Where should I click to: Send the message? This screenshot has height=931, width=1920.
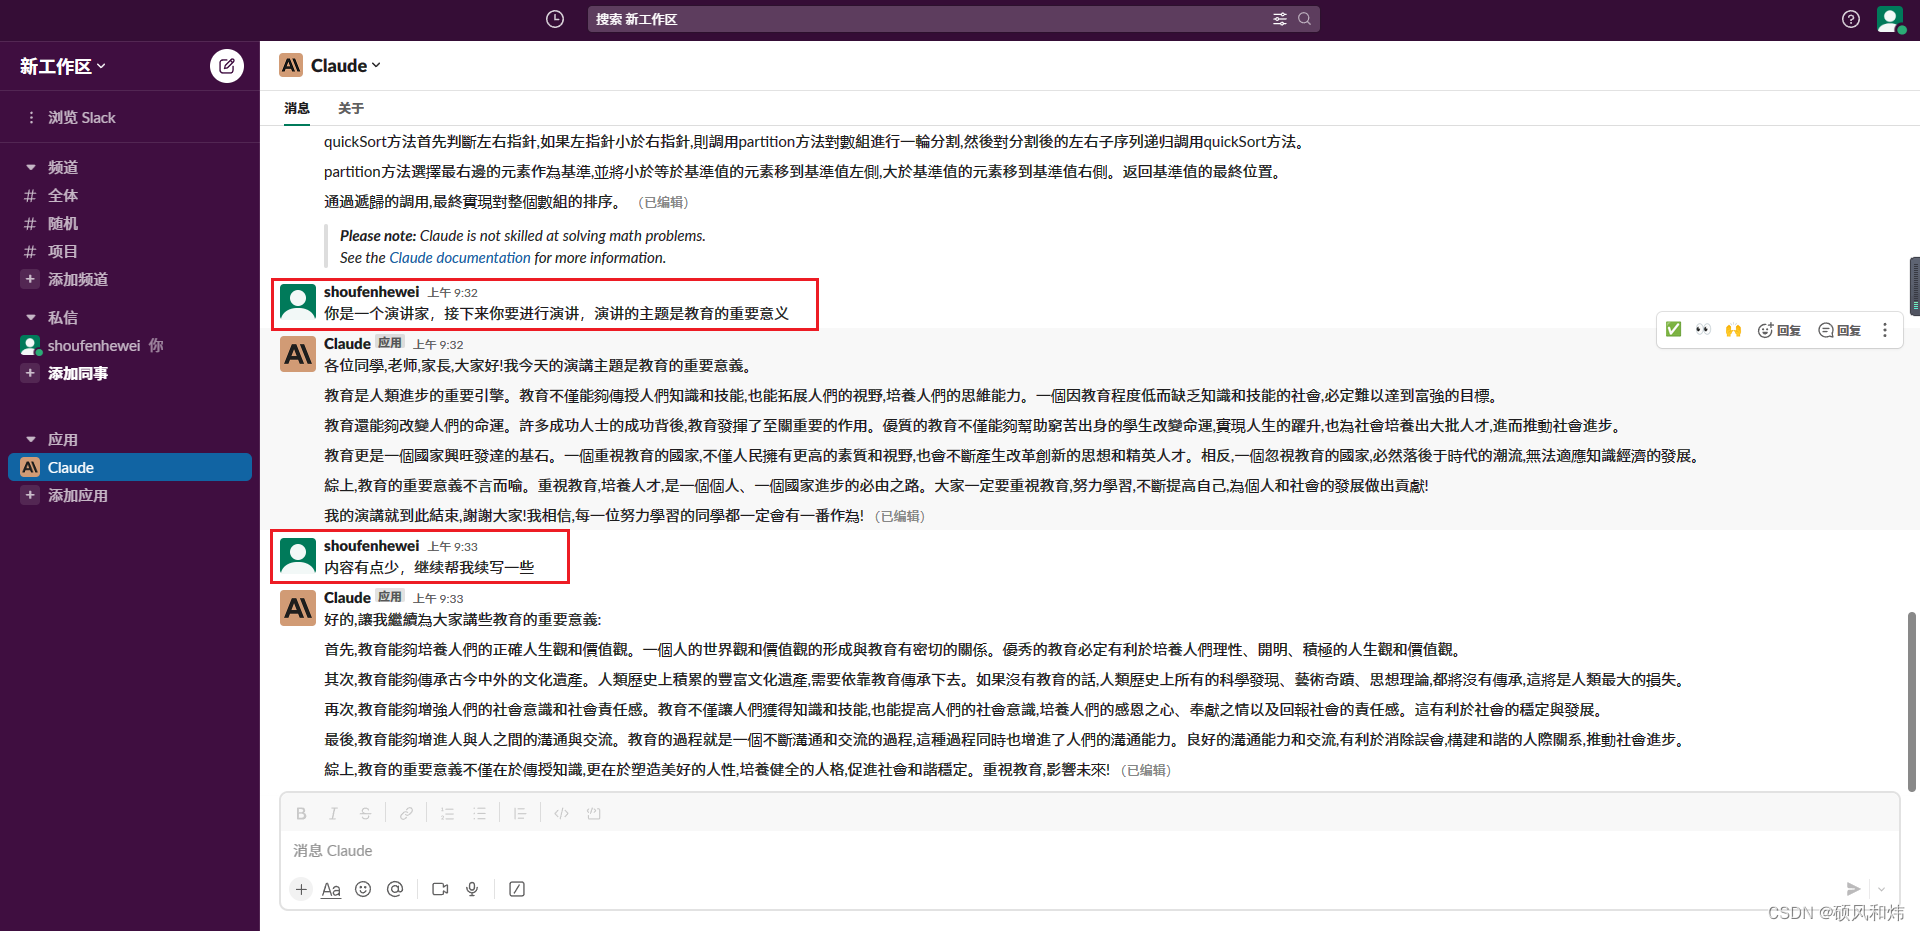pyautogui.click(x=1853, y=889)
